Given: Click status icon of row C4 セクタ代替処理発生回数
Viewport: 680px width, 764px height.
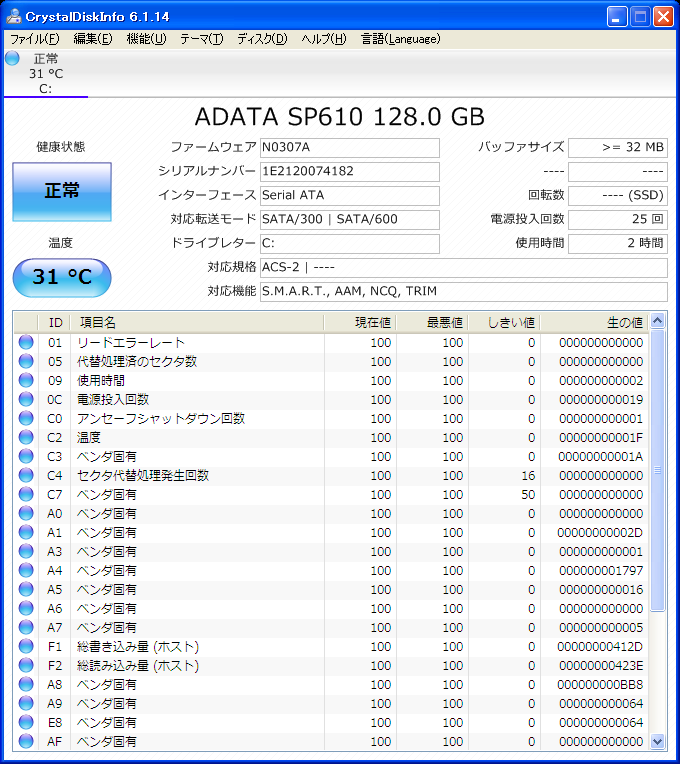Looking at the screenshot, I should (26, 475).
